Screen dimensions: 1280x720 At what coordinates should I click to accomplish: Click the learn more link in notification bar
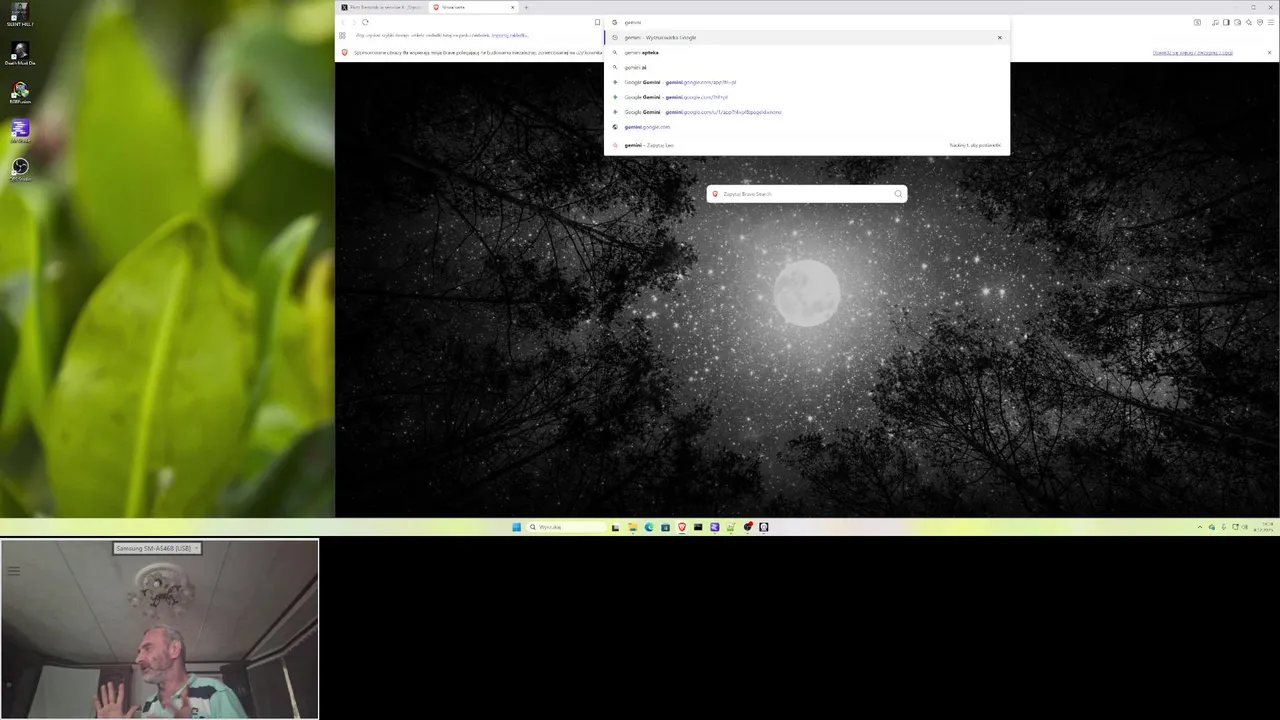click(x=1192, y=53)
